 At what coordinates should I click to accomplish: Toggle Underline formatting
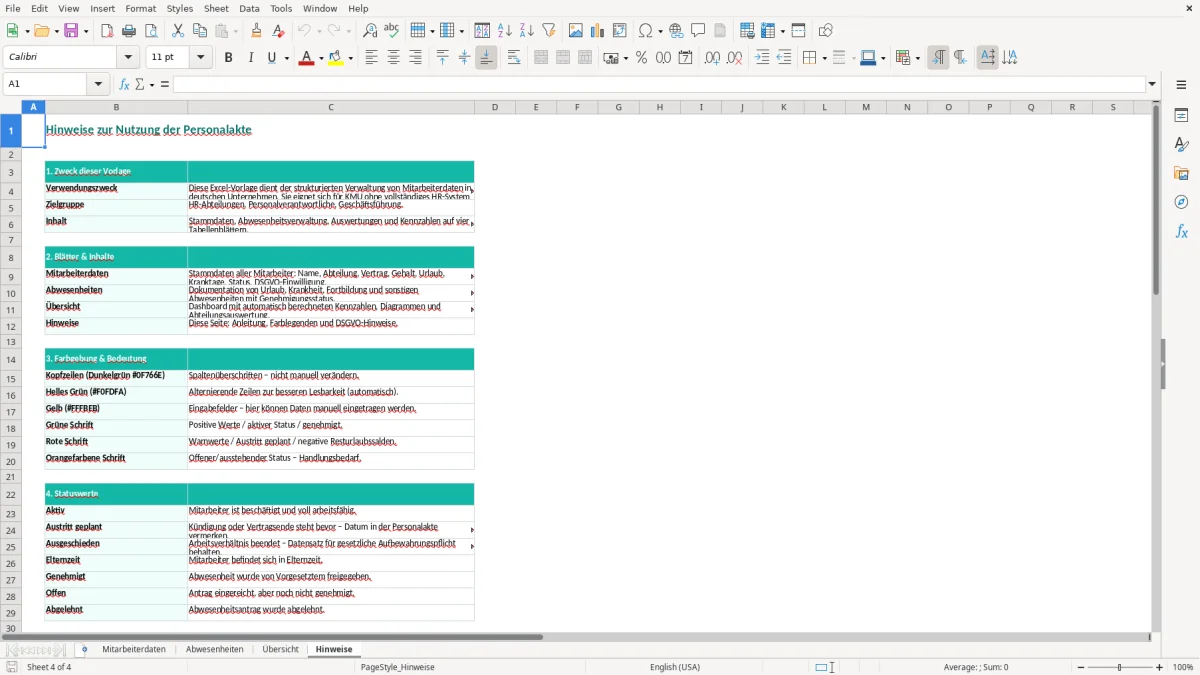pos(271,58)
